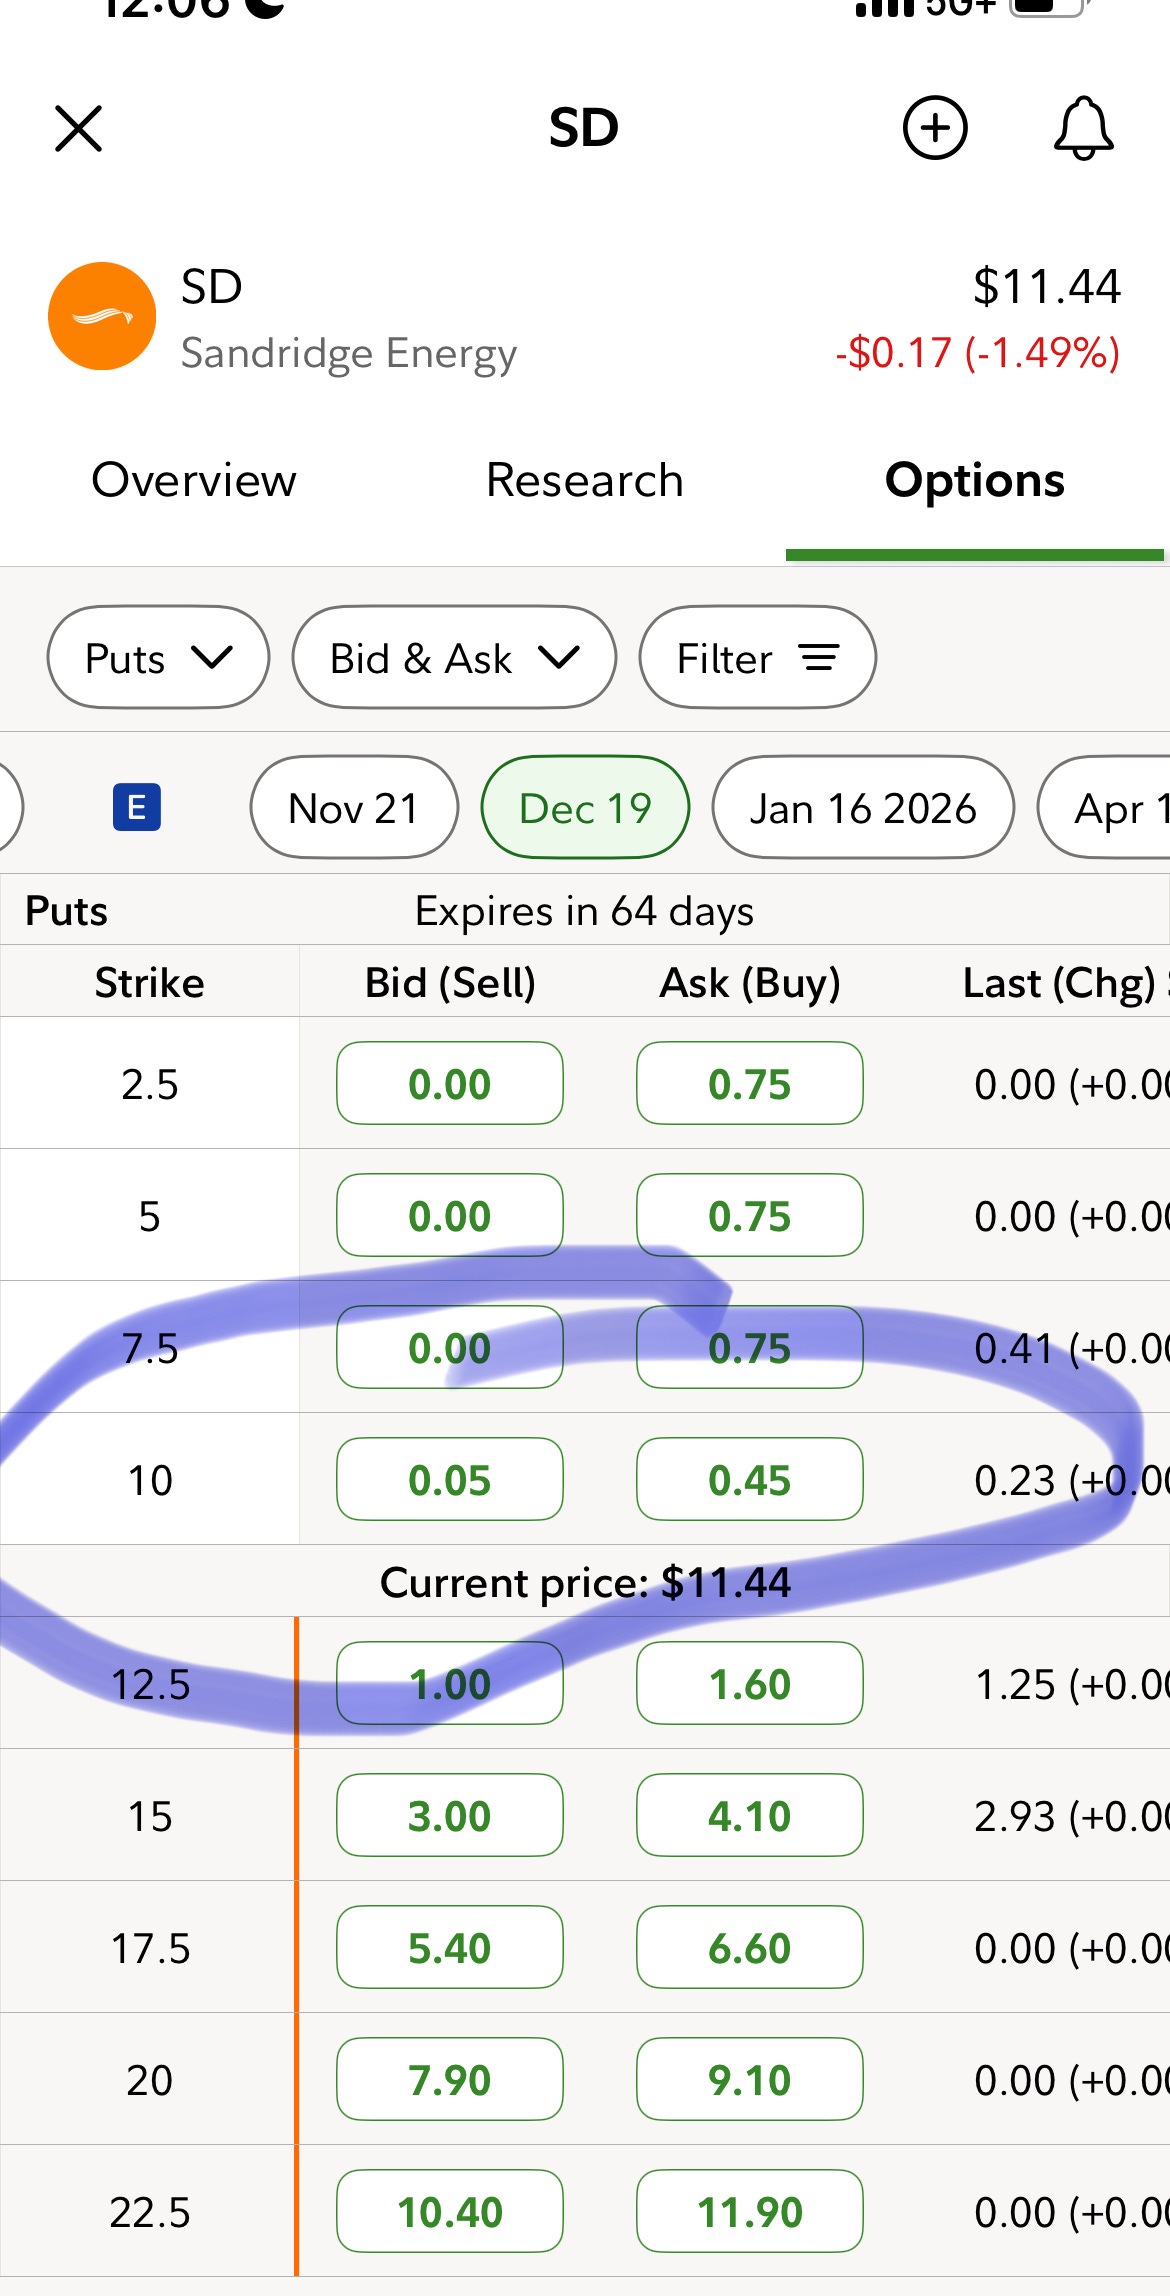Screen dimensions: 1170x2296
Task: Tap the 12.5 strike cell
Action: [x=150, y=1684]
